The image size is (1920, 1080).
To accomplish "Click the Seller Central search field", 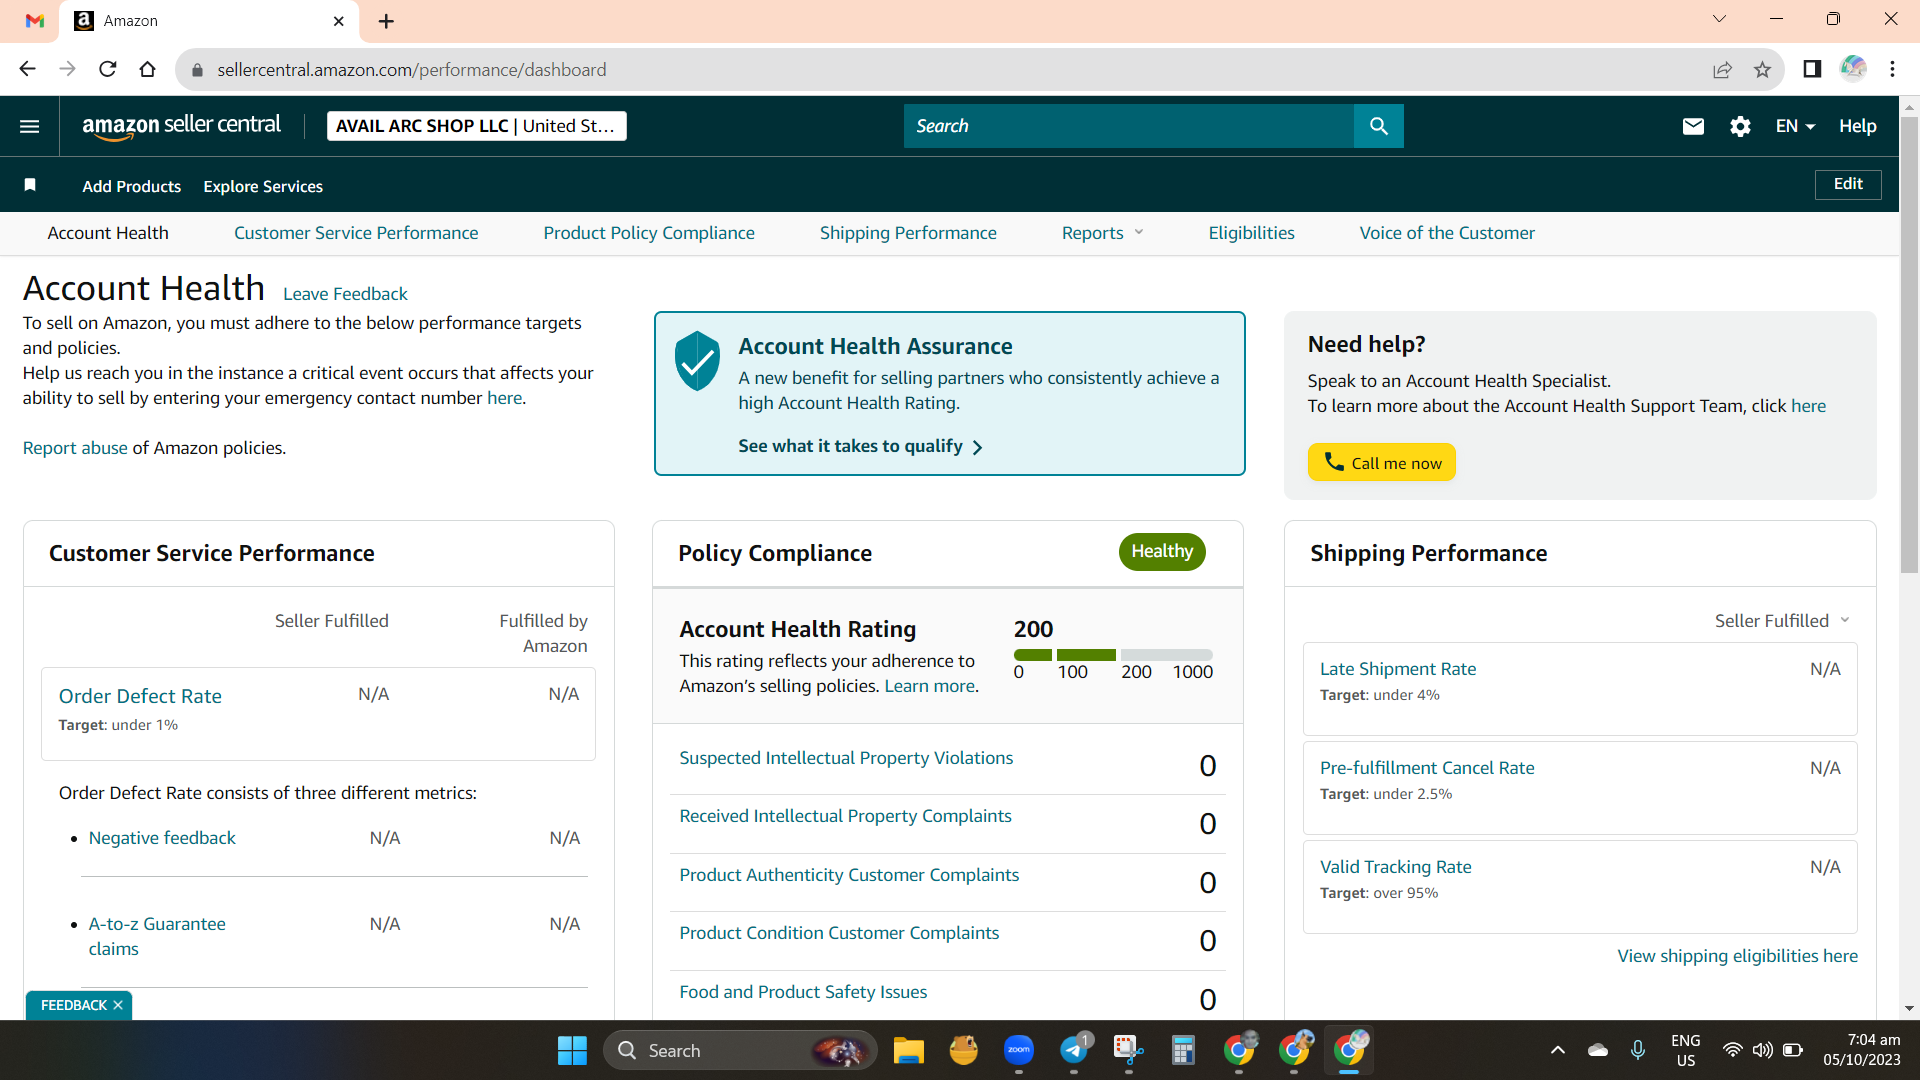I will click(1129, 126).
